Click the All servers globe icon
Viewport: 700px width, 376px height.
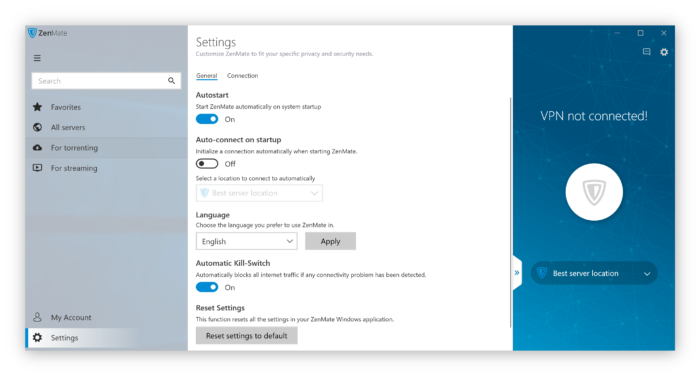(38, 127)
